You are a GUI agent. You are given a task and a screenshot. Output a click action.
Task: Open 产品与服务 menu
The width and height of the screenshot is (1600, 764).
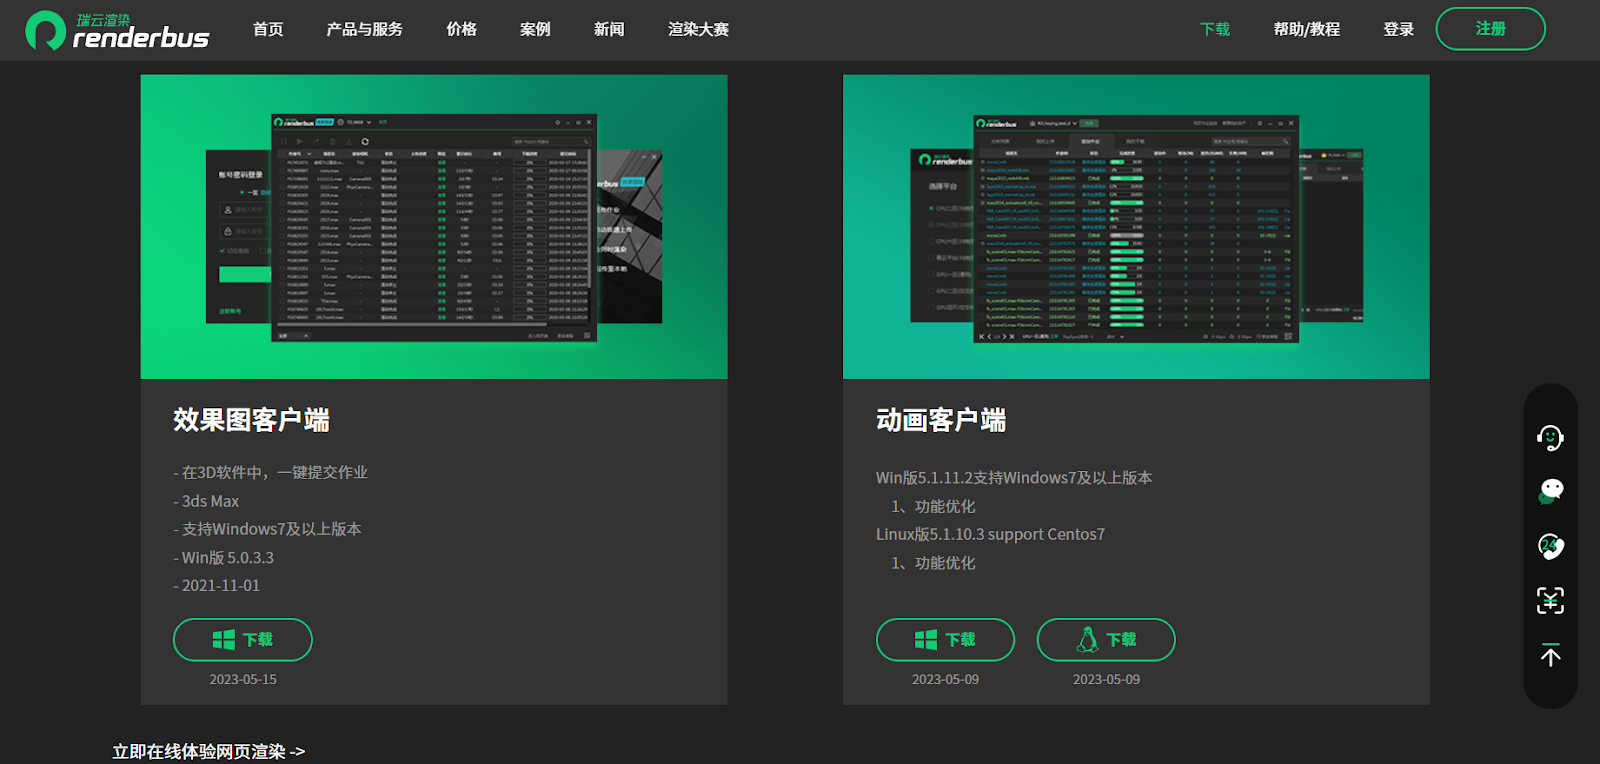364,29
